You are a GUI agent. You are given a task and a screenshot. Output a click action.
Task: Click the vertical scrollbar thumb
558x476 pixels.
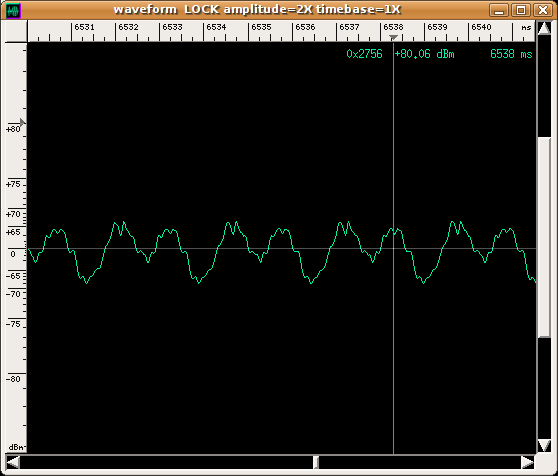[544, 237]
